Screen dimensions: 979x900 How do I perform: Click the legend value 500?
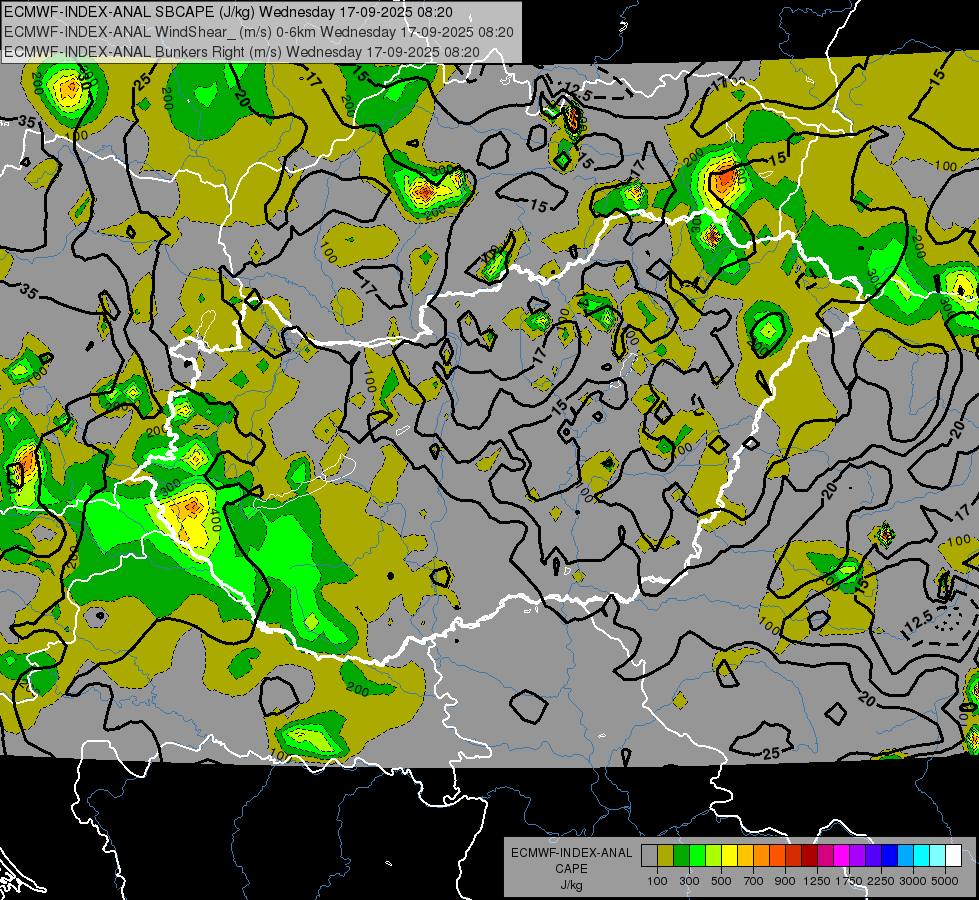click(721, 881)
